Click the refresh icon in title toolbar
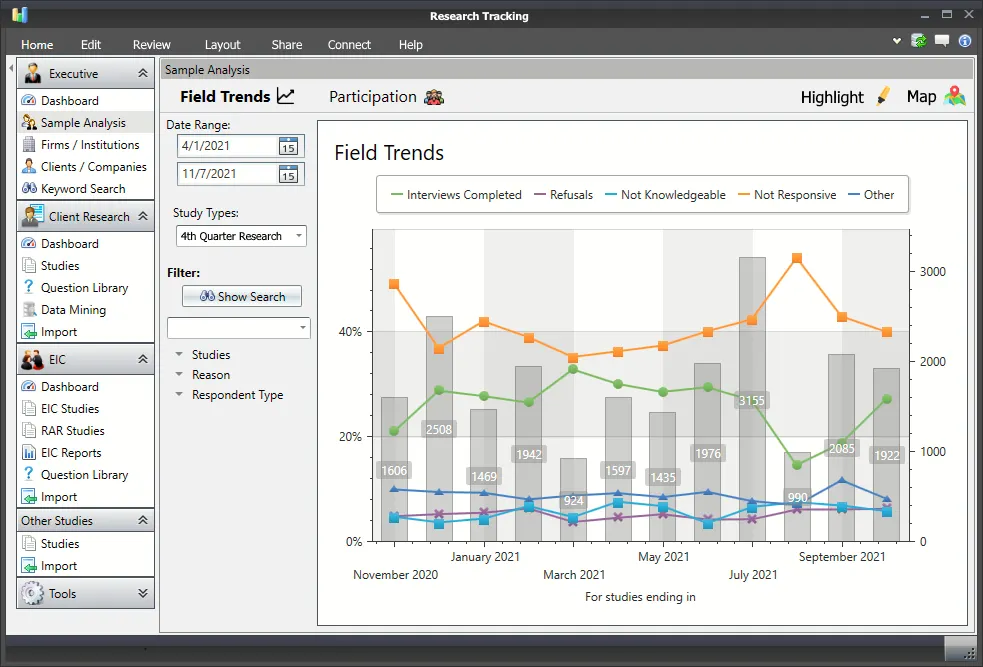This screenshot has height=667, width=983. coord(919,41)
